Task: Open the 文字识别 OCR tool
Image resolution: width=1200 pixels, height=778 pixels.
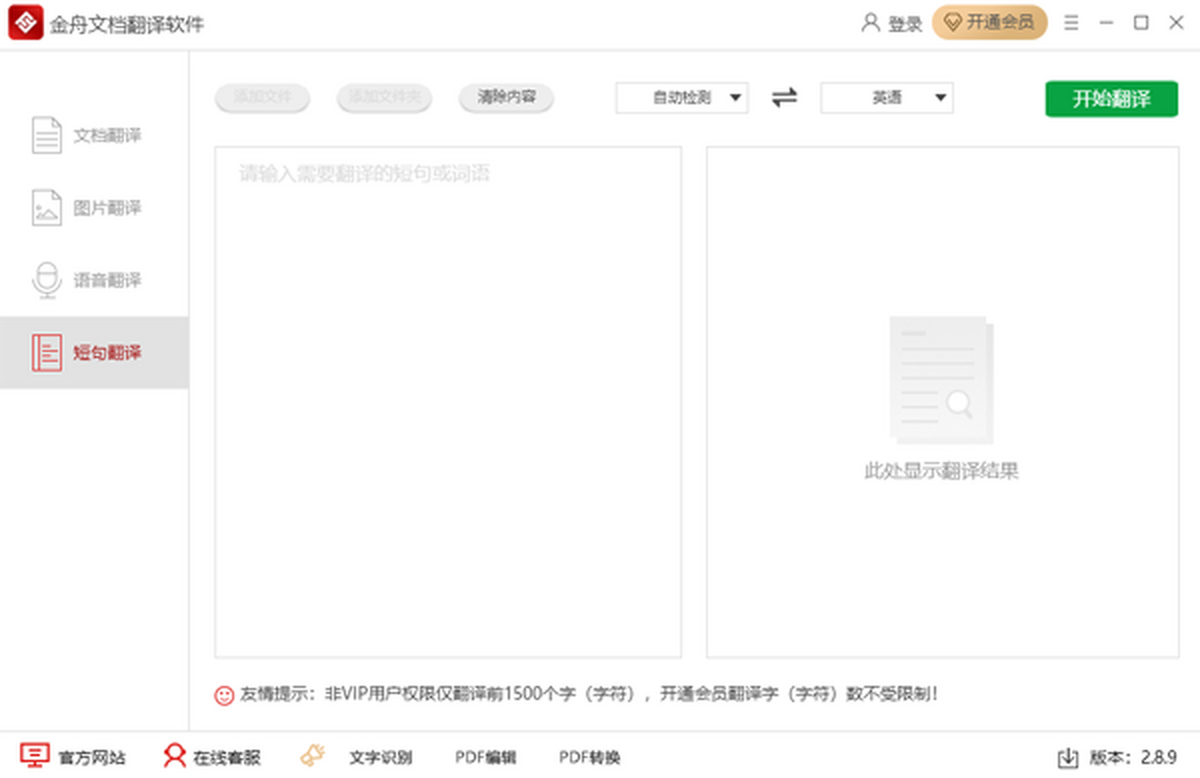Action: pyautogui.click(x=380, y=757)
